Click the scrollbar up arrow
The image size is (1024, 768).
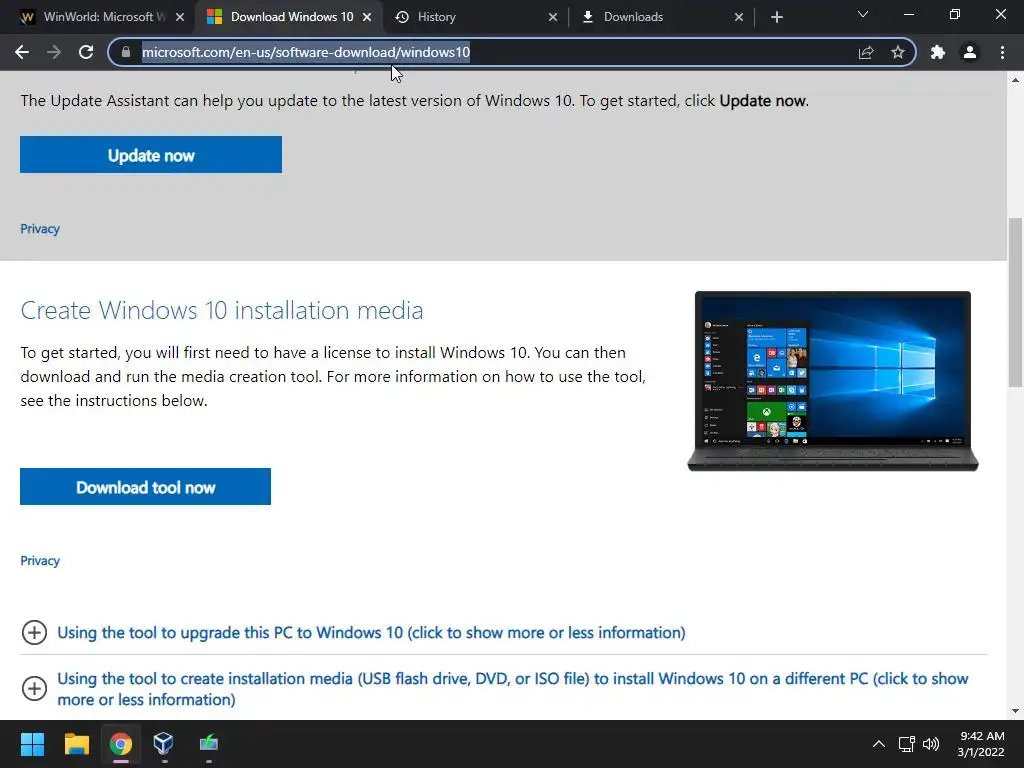click(x=1015, y=80)
